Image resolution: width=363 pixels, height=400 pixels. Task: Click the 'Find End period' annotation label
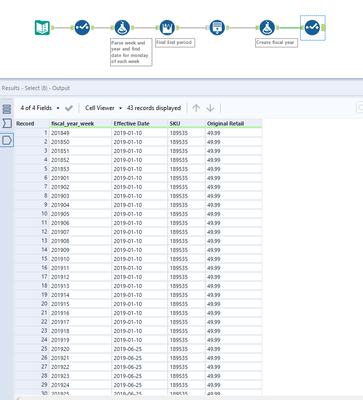[175, 43]
